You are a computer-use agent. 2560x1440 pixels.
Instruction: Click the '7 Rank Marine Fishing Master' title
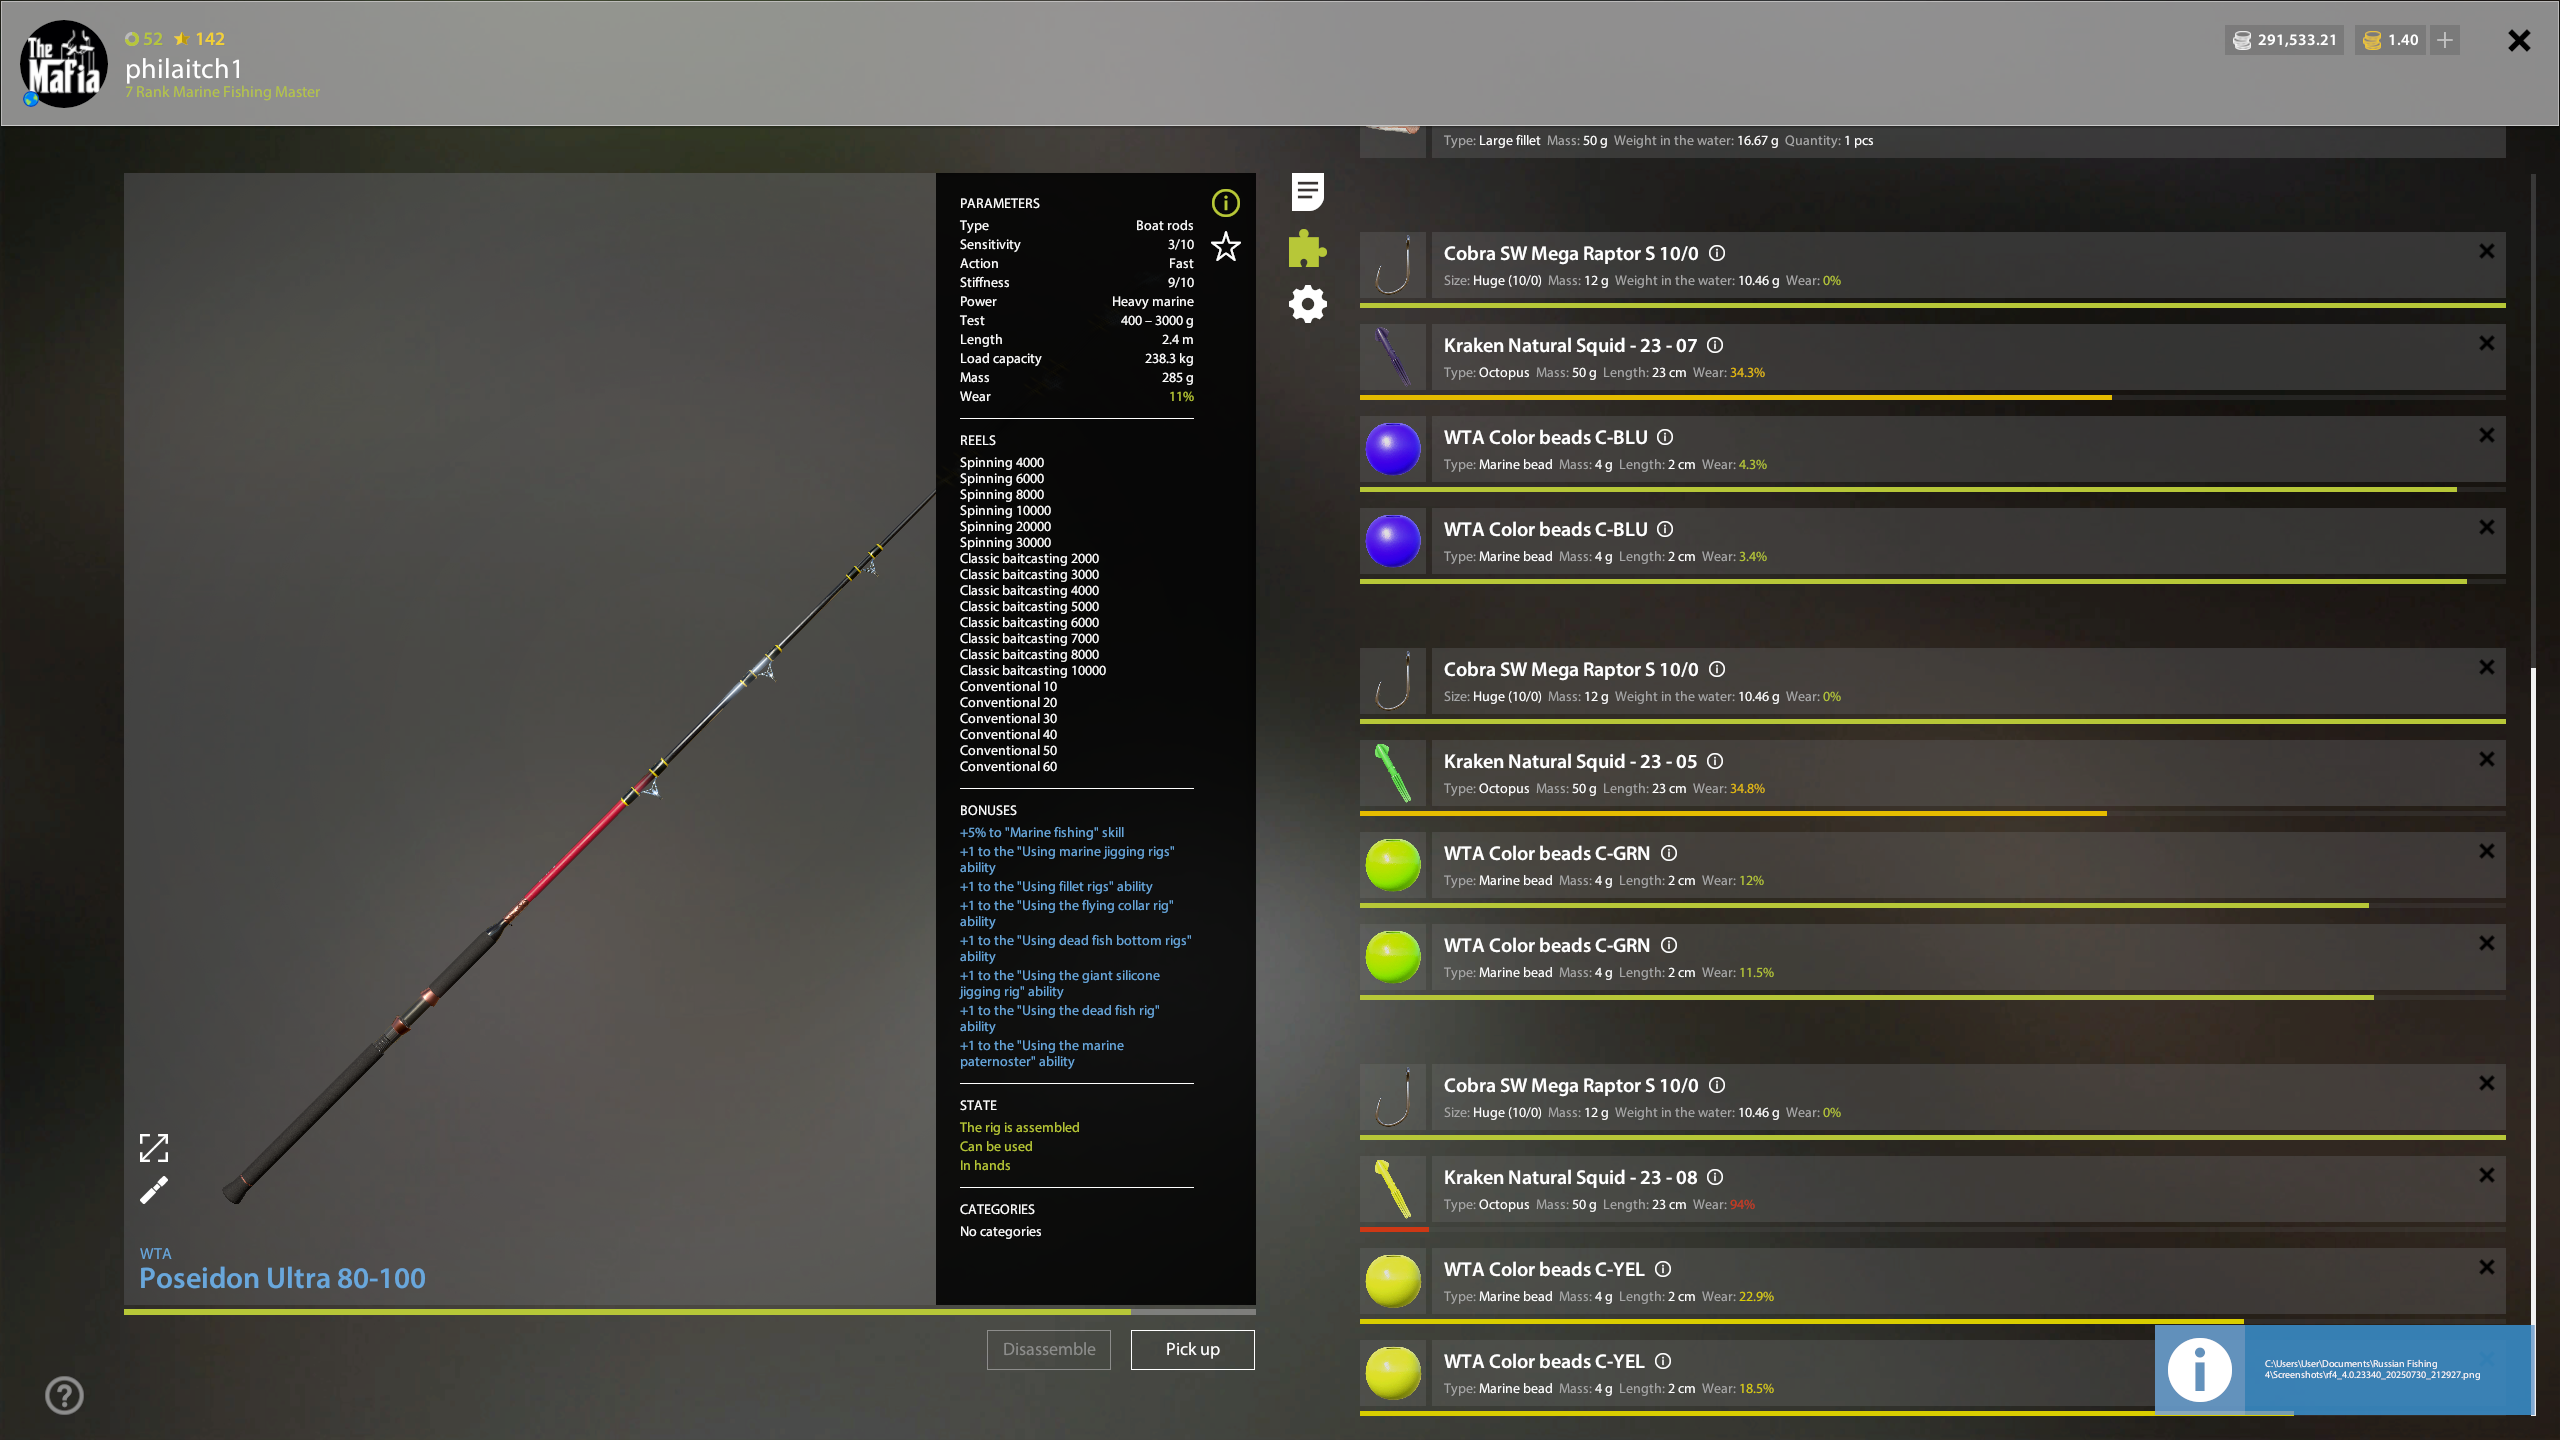click(222, 92)
